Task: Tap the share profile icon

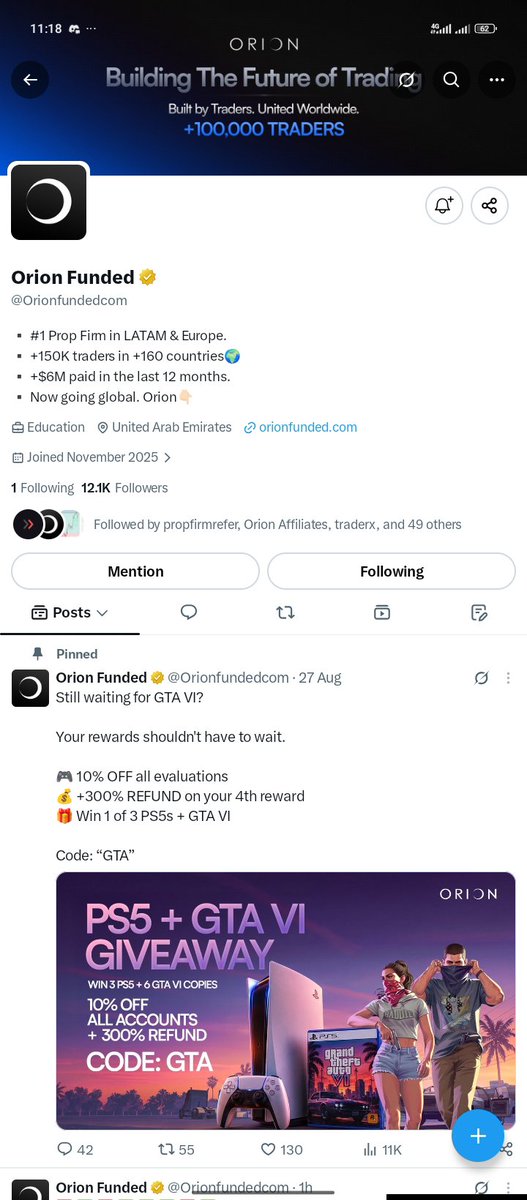Action: tap(489, 205)
